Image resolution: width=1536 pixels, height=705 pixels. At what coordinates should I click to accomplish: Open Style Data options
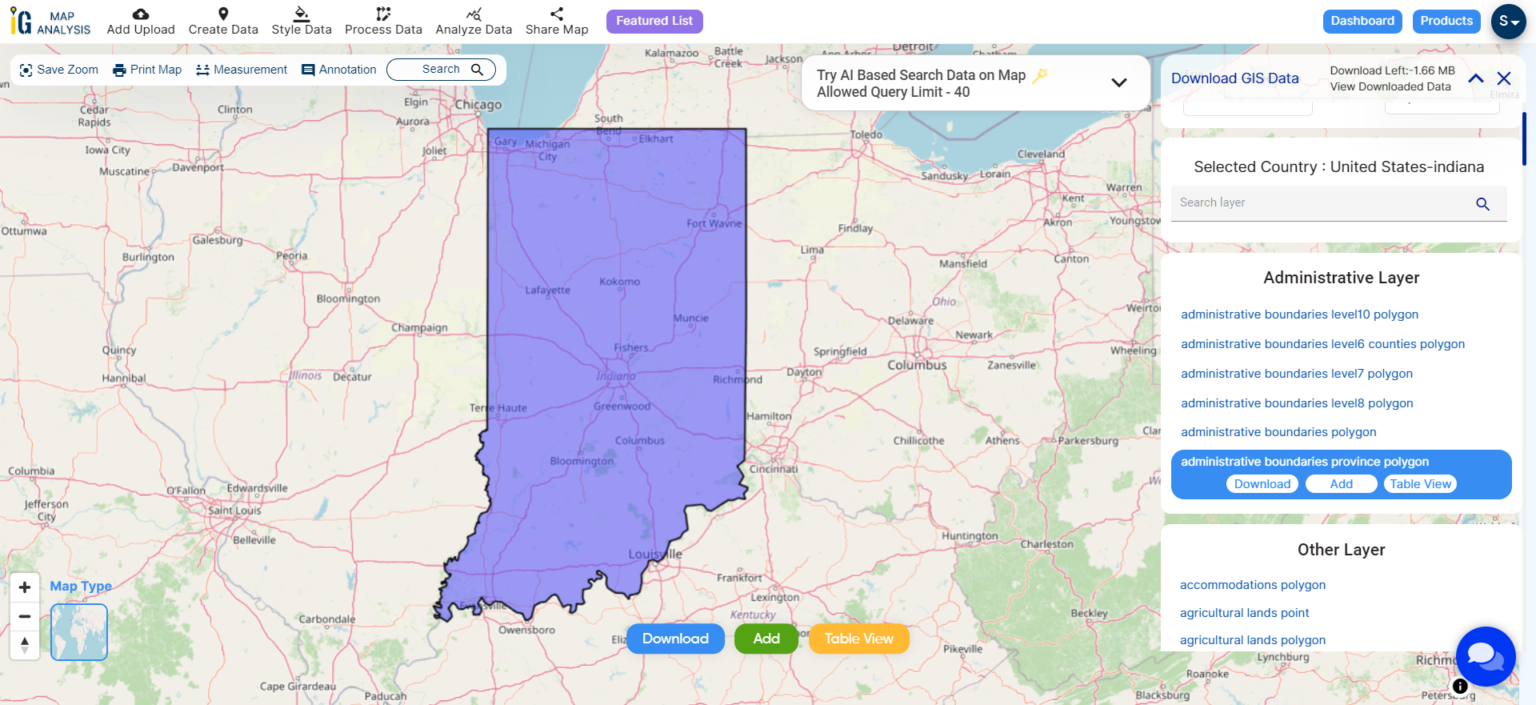pyautogui.click(x=301, y=21)
